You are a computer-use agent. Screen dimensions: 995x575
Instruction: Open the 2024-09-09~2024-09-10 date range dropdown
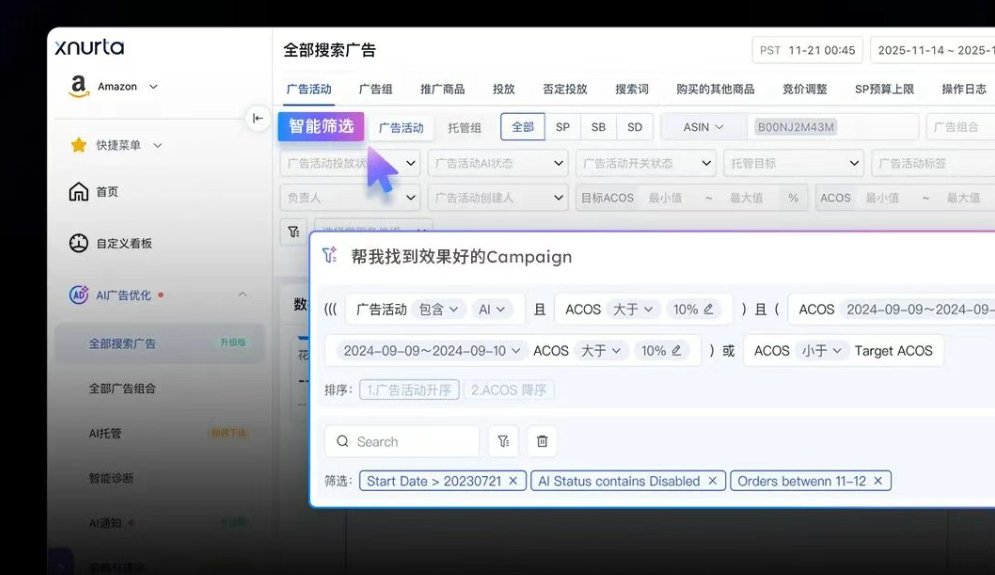(x=432, y=350)
